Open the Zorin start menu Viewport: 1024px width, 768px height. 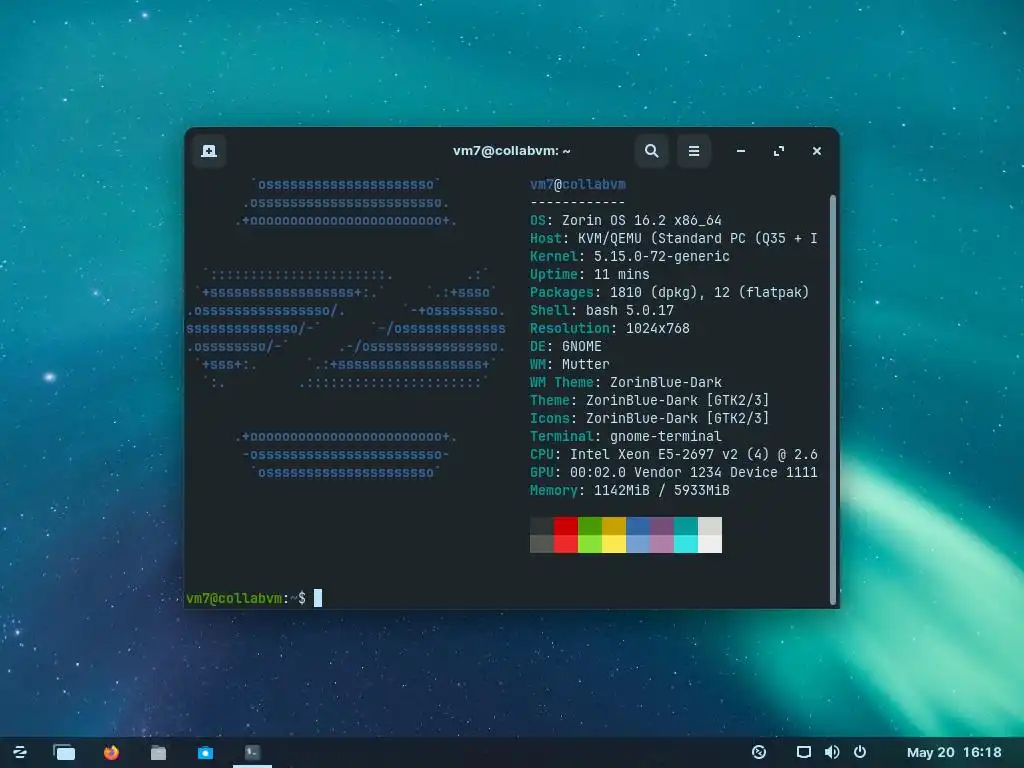[x=20, y=752]
